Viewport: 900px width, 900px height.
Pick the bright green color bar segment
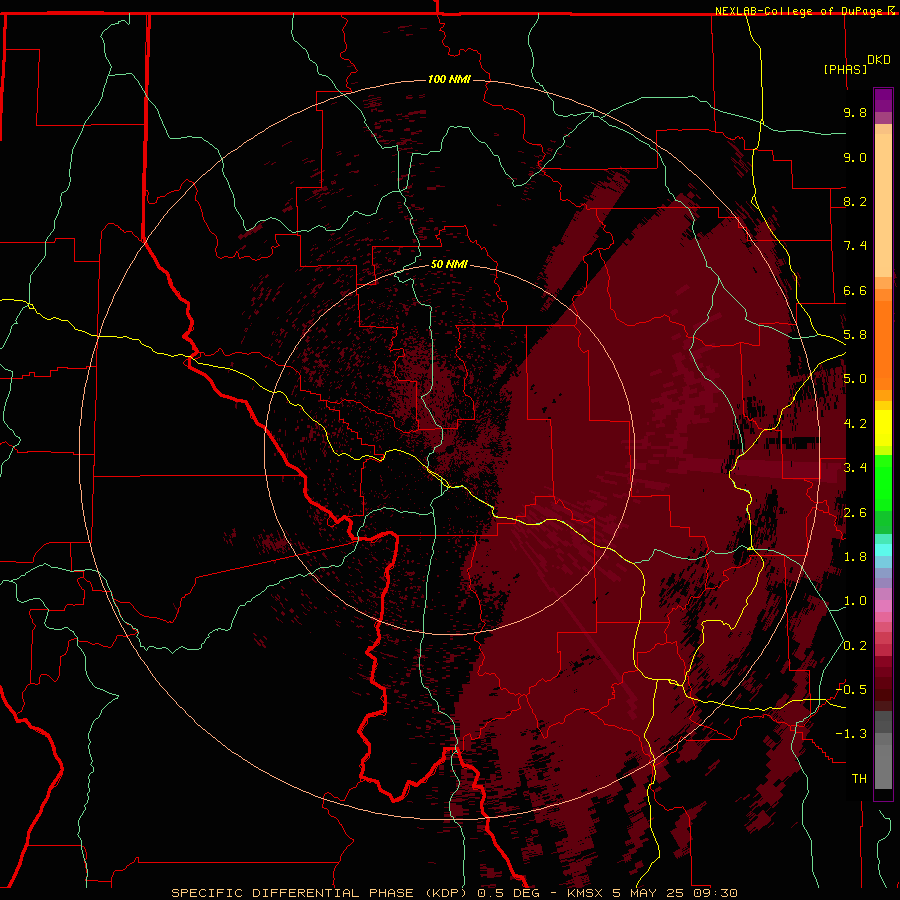click(883, 483)
